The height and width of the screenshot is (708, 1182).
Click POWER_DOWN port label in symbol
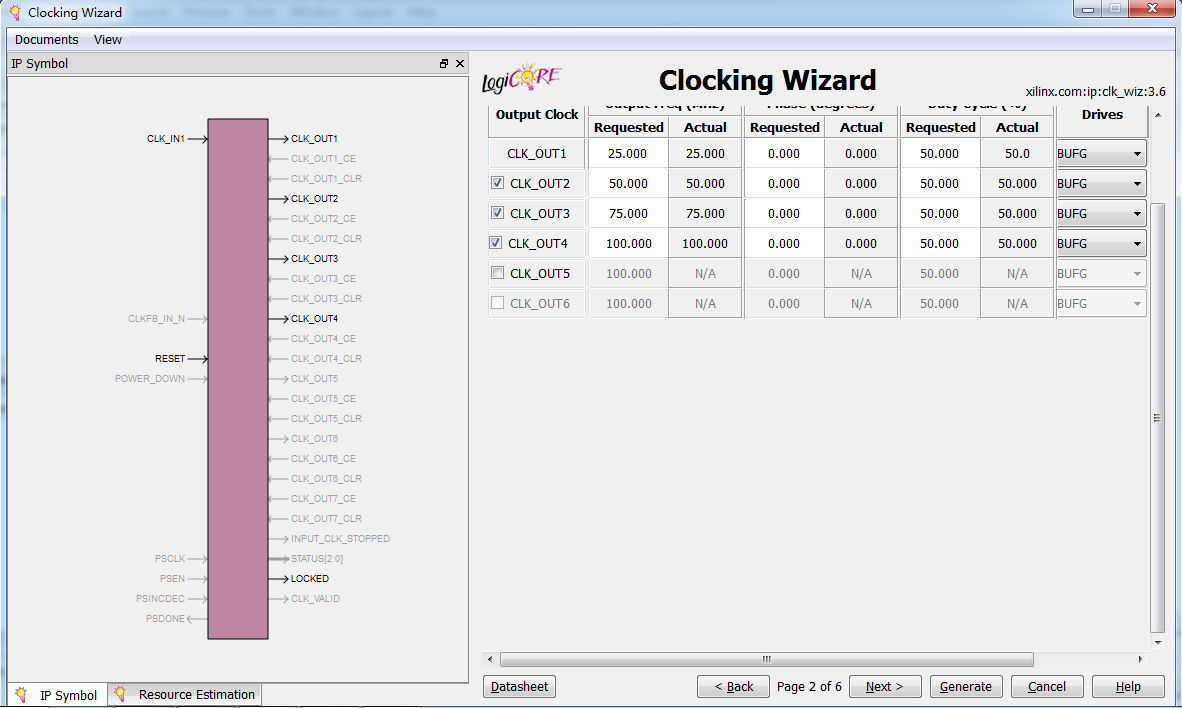(149, 379)
